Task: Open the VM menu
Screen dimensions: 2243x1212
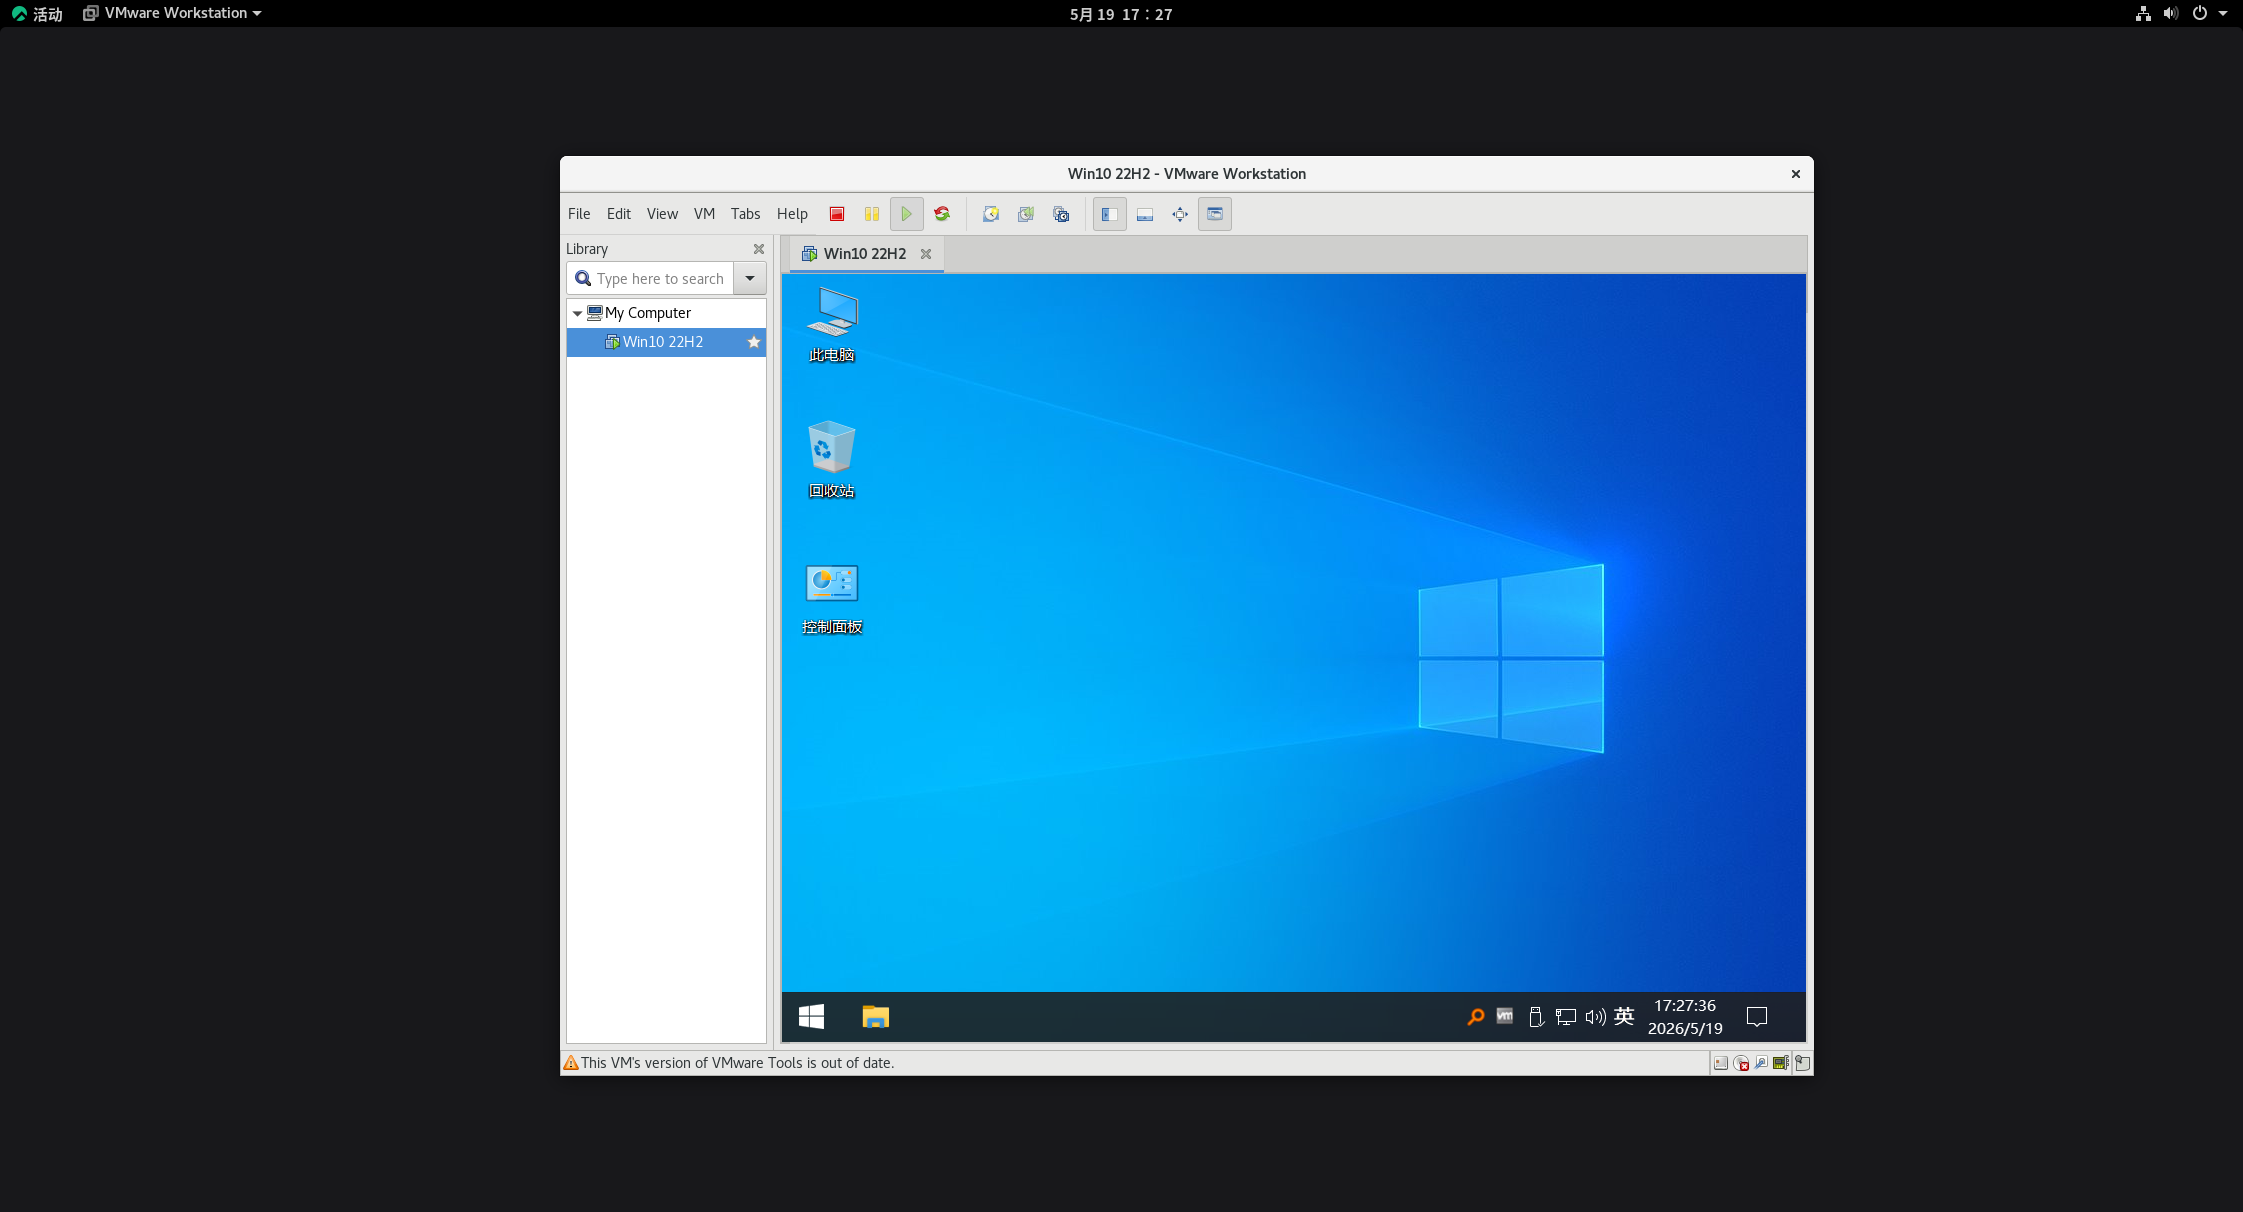Action: pyautogui.click(x=704, y=214)
